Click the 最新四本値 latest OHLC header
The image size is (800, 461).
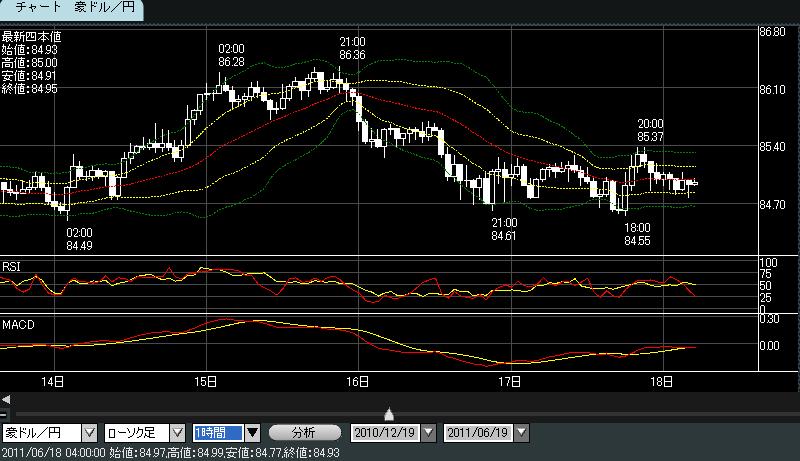(31, 37)
